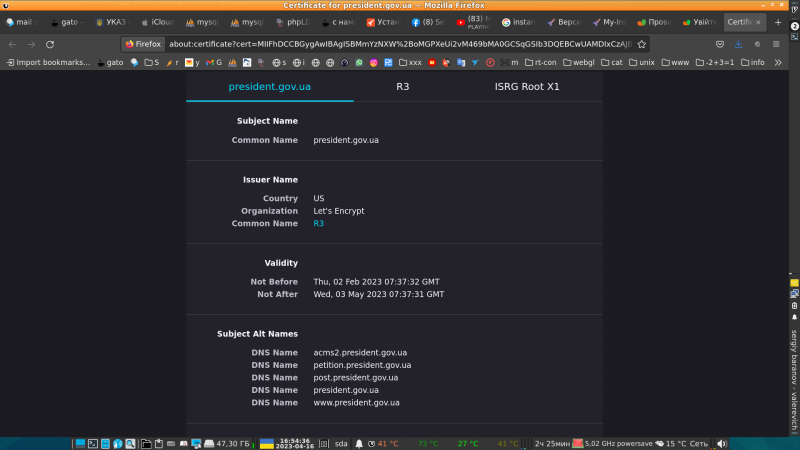Open a new browser tab with plus button
Image resolution: width=800 pixels, height=450 pixels.
778,22
